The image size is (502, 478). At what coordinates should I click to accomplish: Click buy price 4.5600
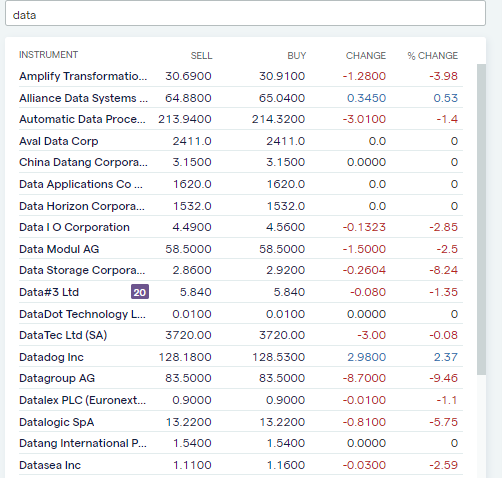pyautogui.click(x=286, y=227)
